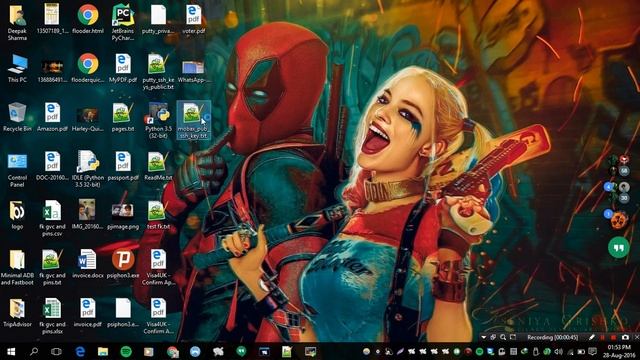Select the invoice.docx Word document icon
Viewport: 640px width, 360px height.
pos(88,260)
